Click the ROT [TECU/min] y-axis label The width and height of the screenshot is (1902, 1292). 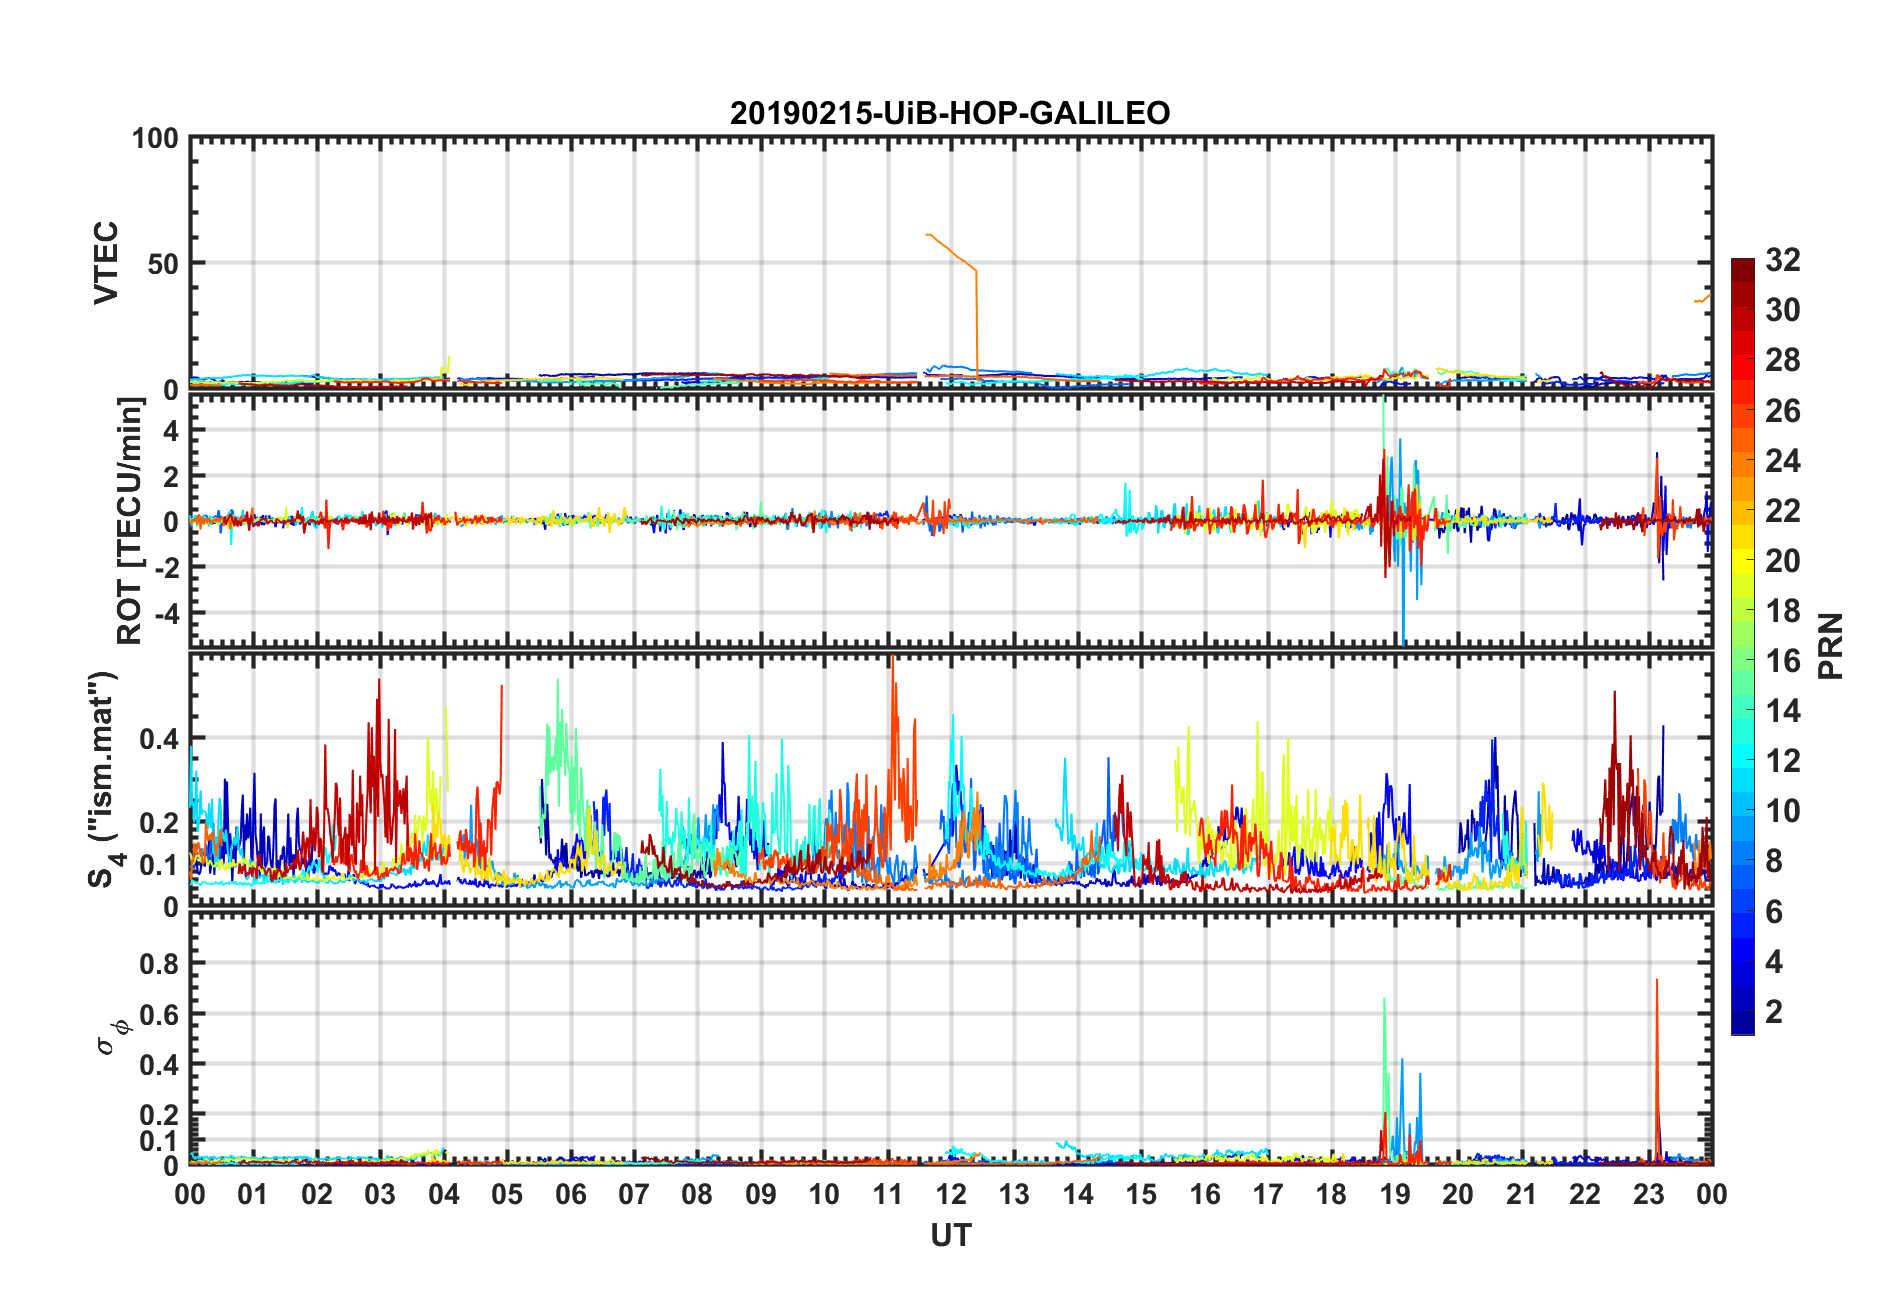(130, 521)
